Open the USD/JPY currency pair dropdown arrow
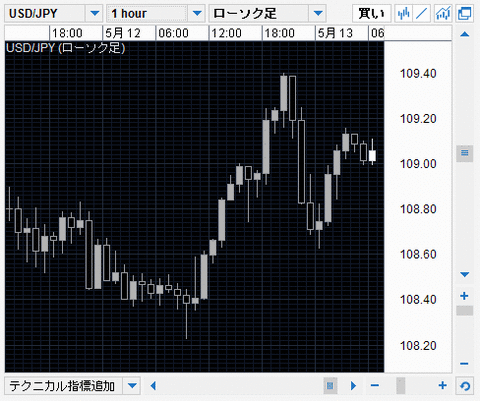480x401 pixels. click(95, 13)
